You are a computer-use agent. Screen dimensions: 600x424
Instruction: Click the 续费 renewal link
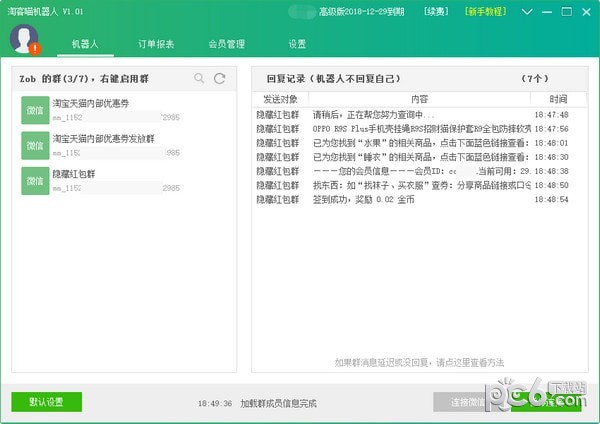click(x=436, y=12)
